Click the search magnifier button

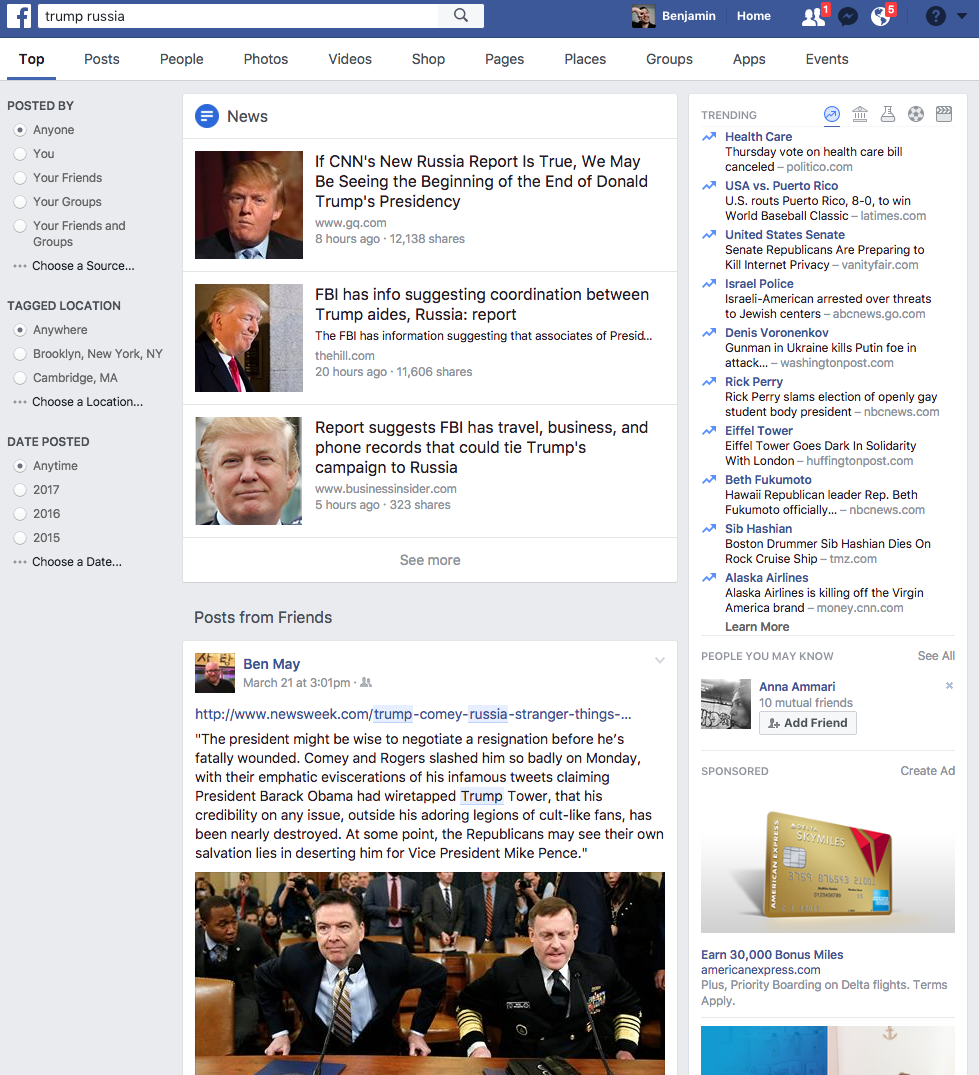[461, 16]
